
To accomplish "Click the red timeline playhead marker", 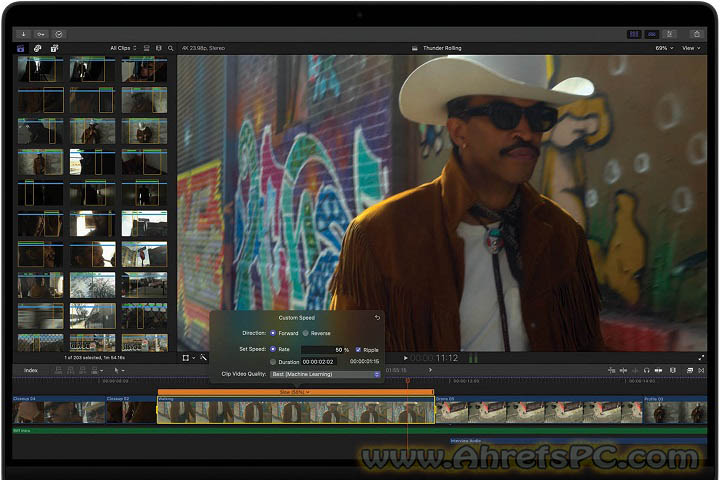I will coord(407,381).
